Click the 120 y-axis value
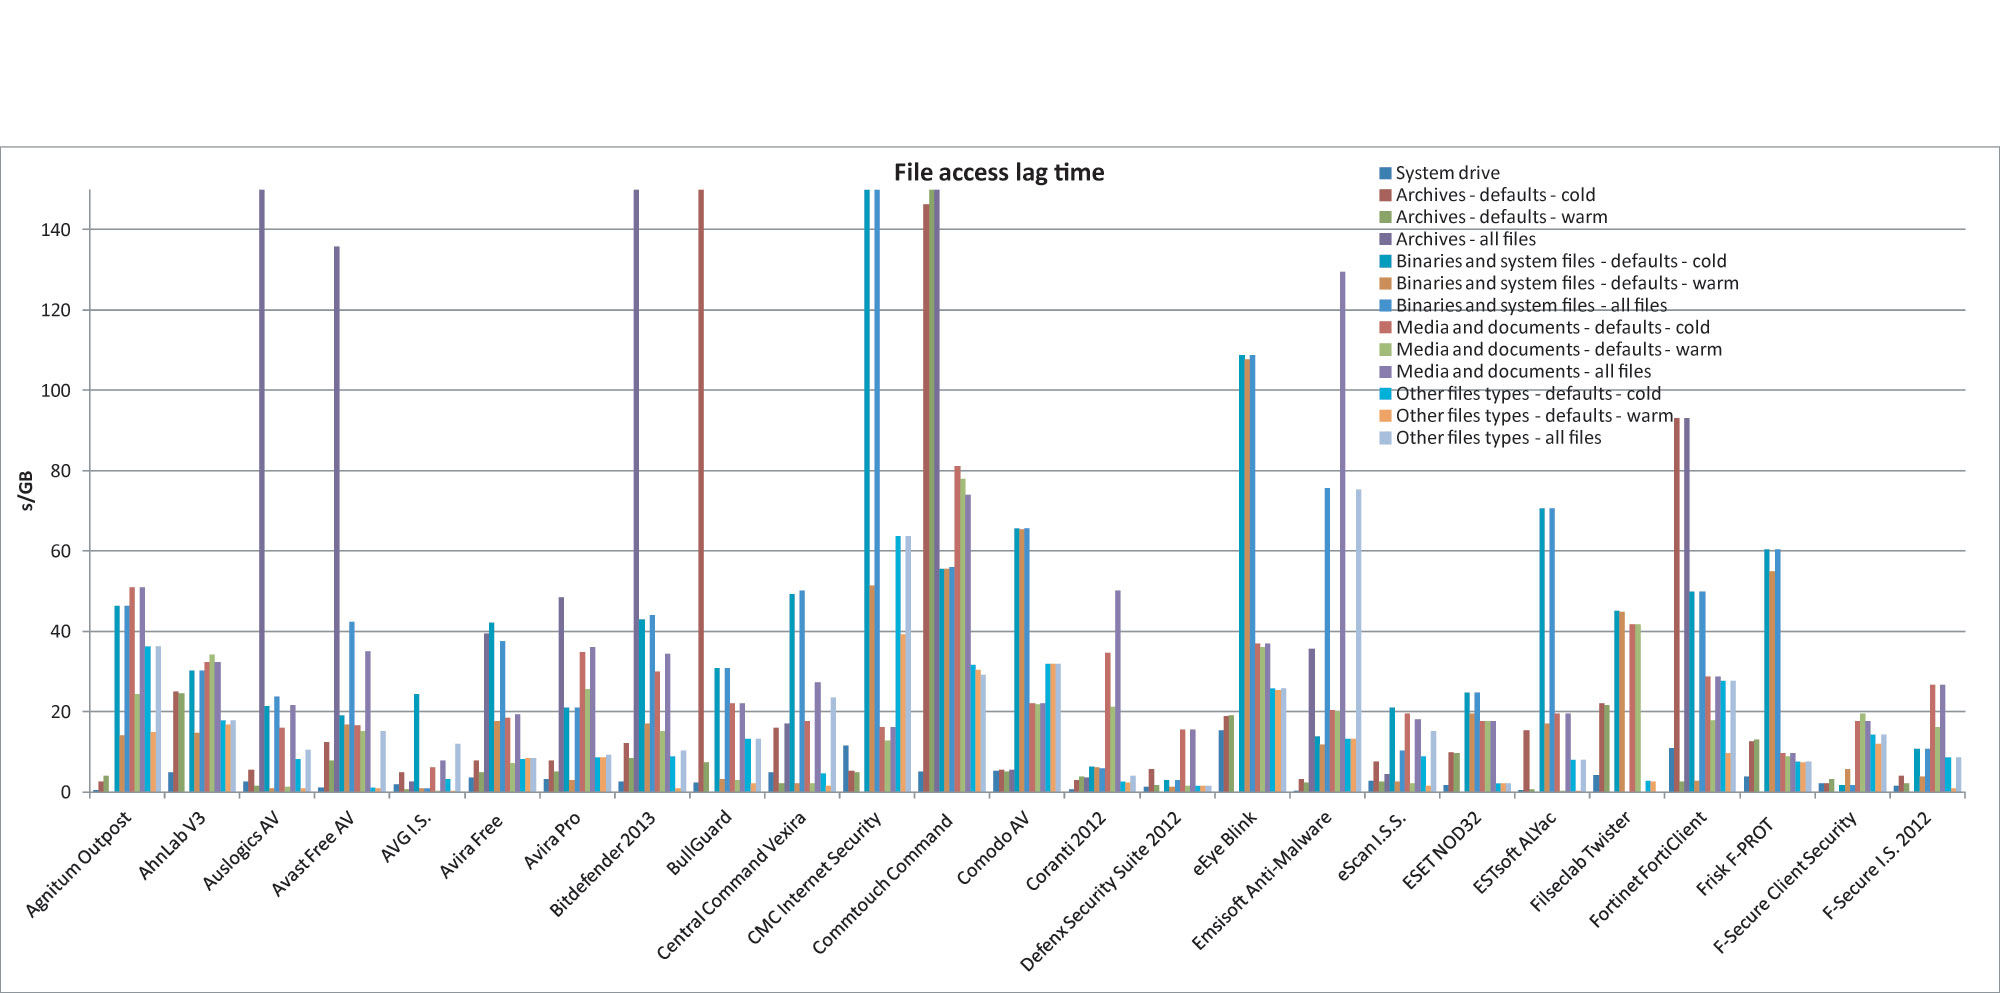This screenshot has width=2000, height=993. tap(56, 310)
